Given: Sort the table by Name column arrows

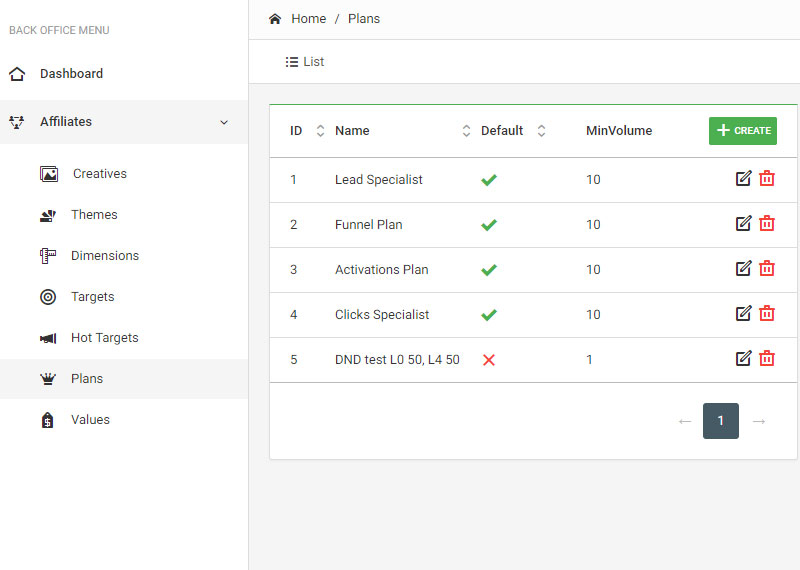Looking at the screenshot, I should pyautogui.click(x=466, y=131).
